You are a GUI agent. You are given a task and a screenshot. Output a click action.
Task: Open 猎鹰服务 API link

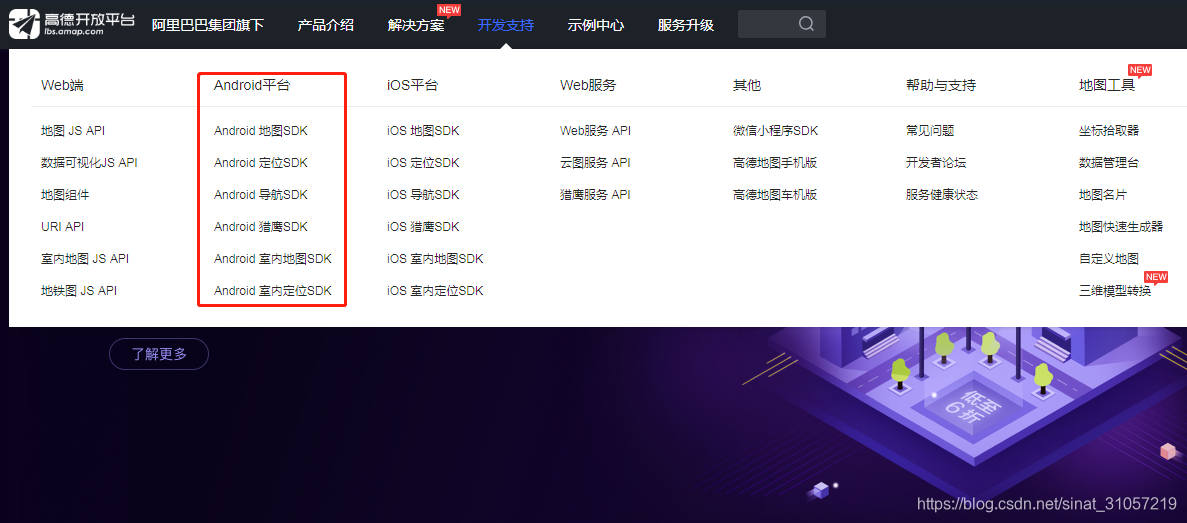pyautogui.click(x=595, y=195)
